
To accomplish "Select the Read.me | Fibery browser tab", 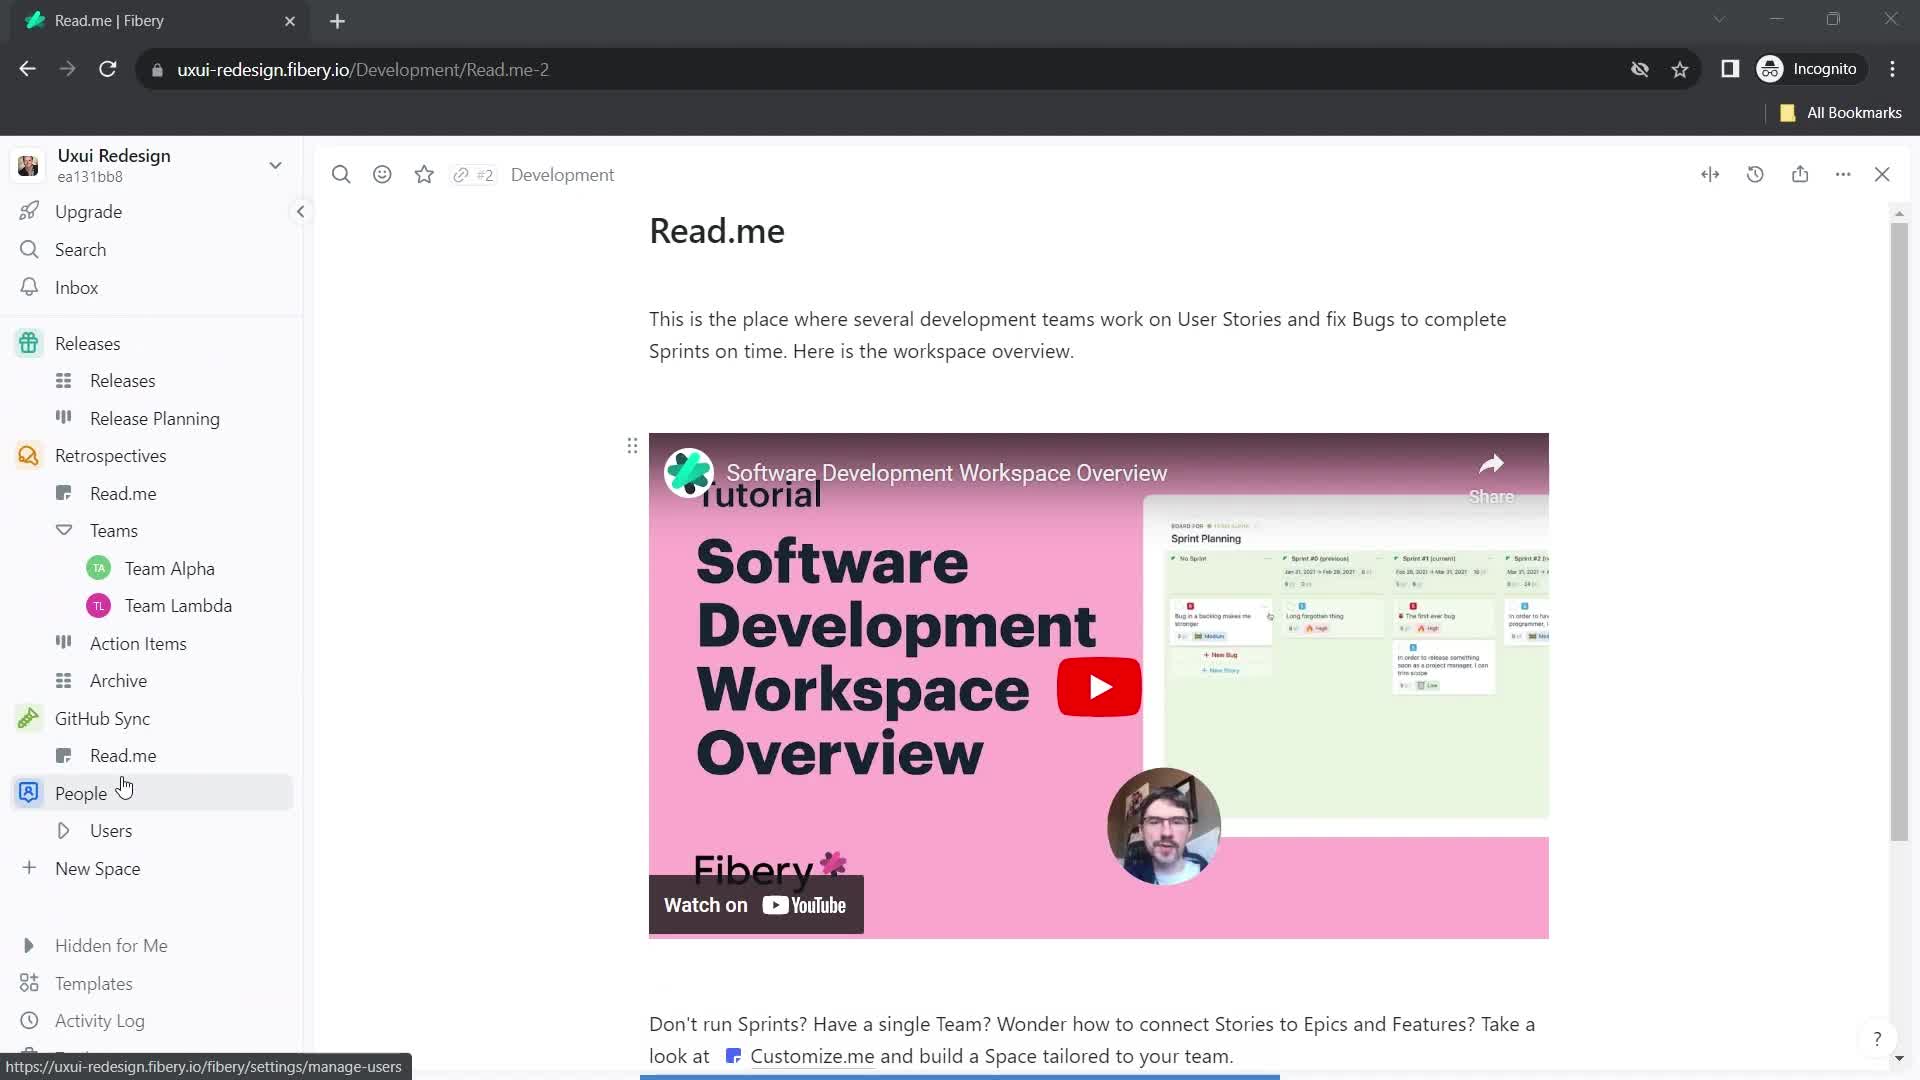I will coord(160,21).
